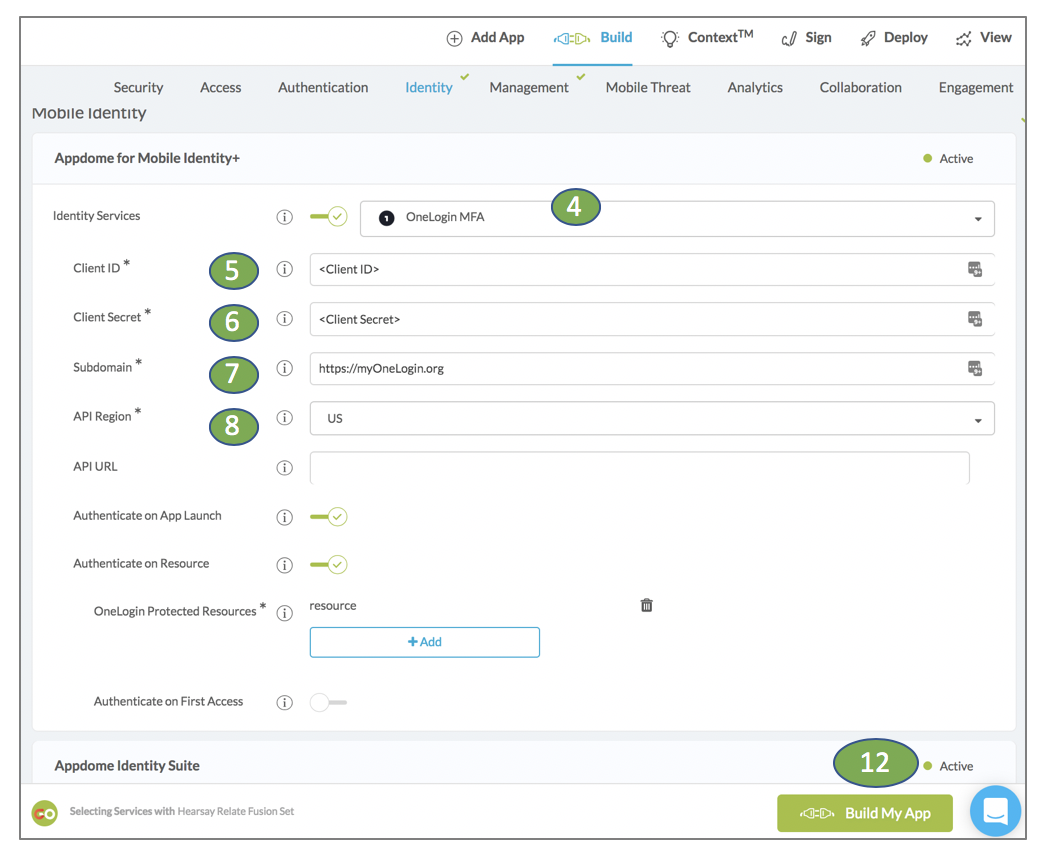Open info icon for Authenticate on App Launch
This screenshot has height=854, width=1042.
[x=284, y=517]
